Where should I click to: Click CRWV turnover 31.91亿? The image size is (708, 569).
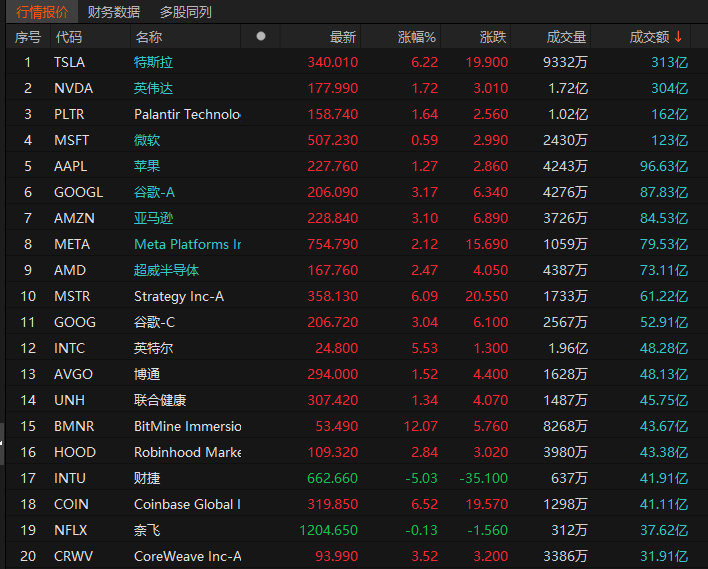(x=664, y=556)
